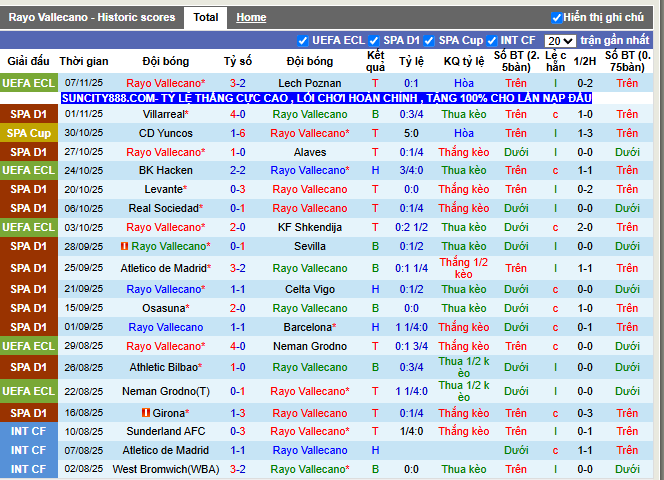Click the SUNCITY888.COM advertisement banner
664x480 pixels.
(326, 98)
